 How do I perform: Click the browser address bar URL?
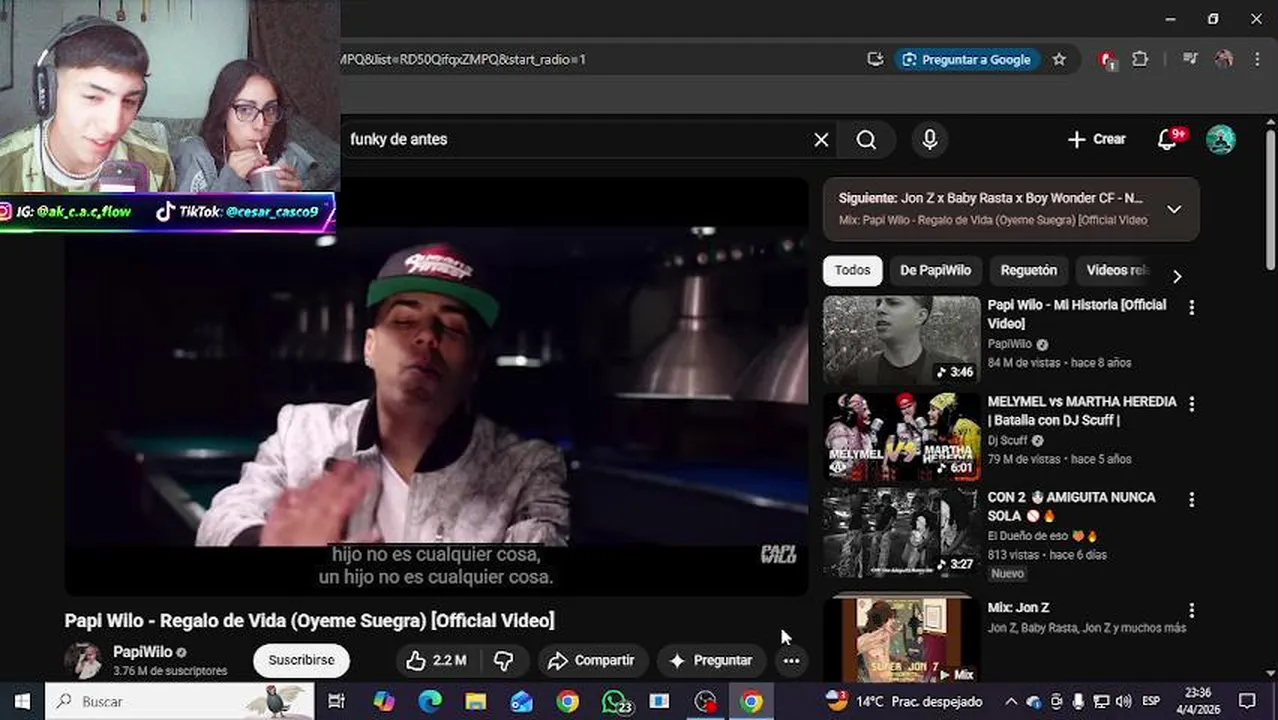tap(463, 59)
